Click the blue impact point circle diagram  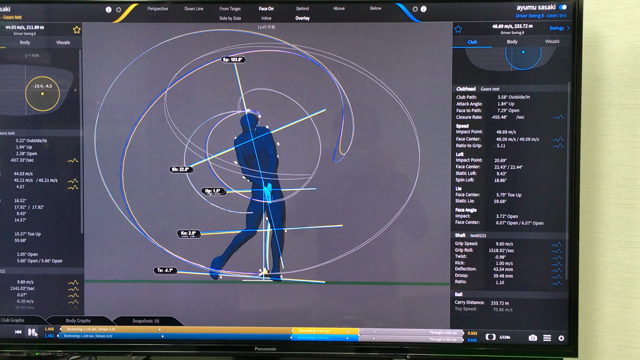[523, 55]
